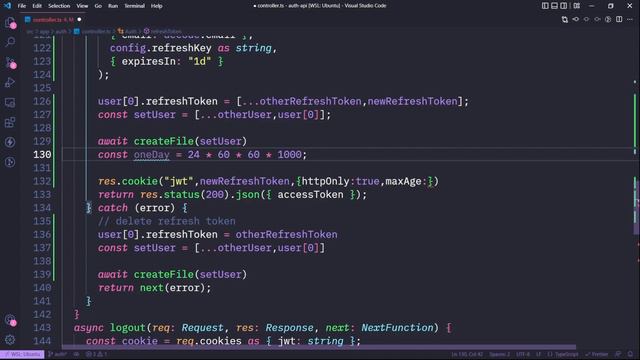
Task: Open the Run menu
Action: 113,6
